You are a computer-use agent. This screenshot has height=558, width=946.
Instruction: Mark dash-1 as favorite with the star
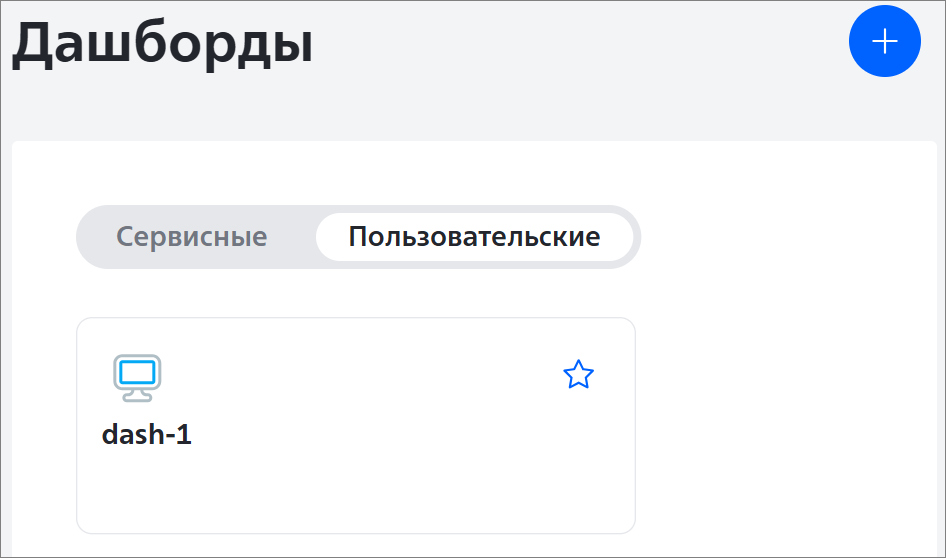(579, 375)
